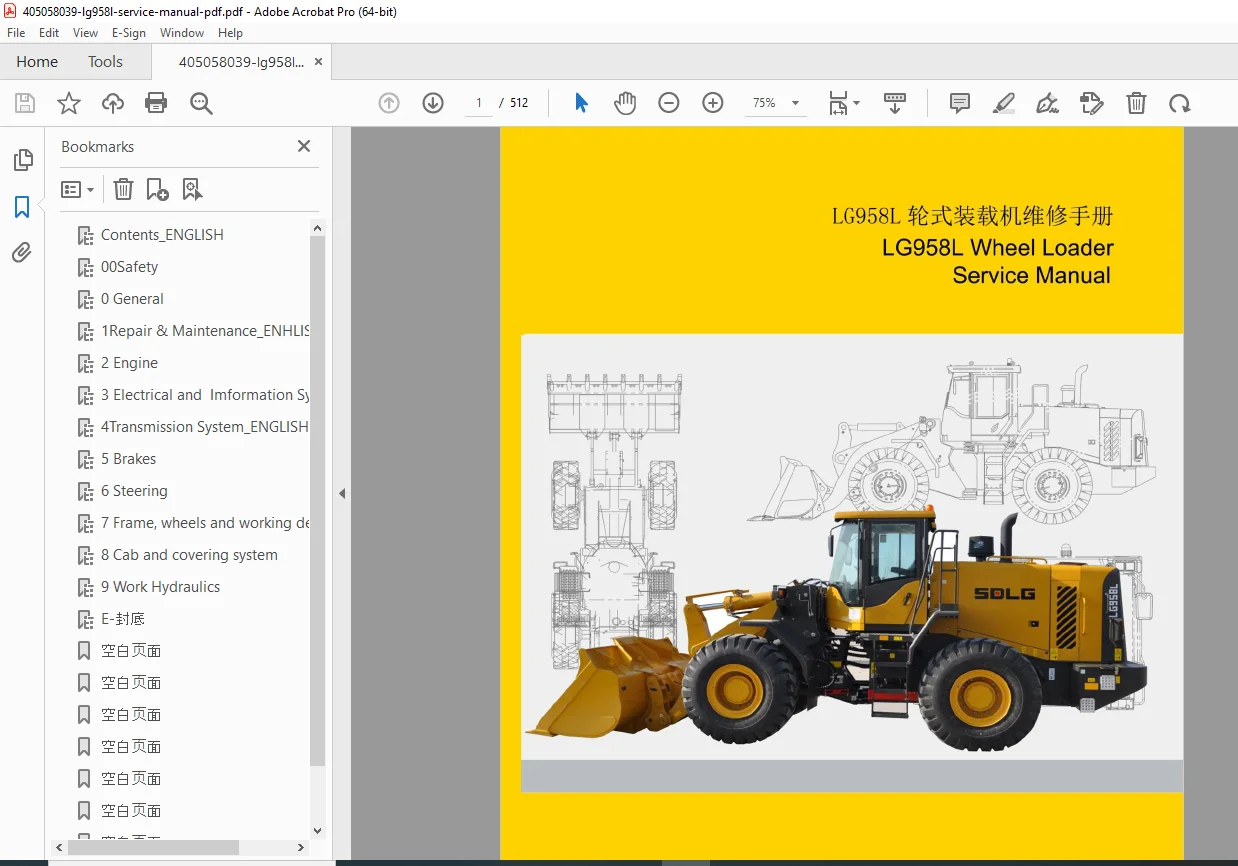
Task: Click the bookmarks vertical scrollbar thumb
Action: [318, 500]
